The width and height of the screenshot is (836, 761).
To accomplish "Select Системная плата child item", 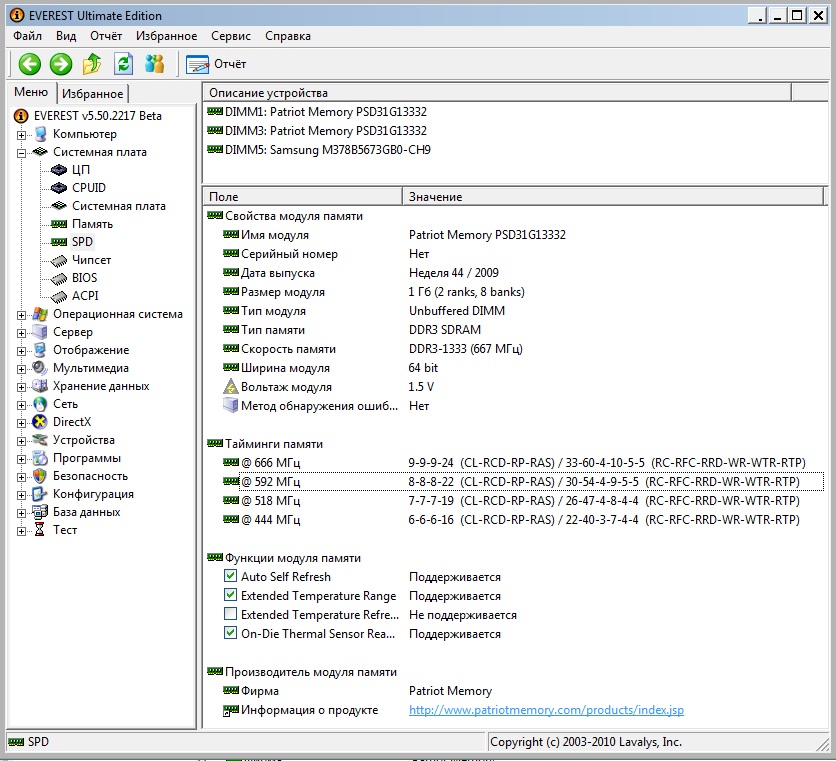I will tap(119, 206).
